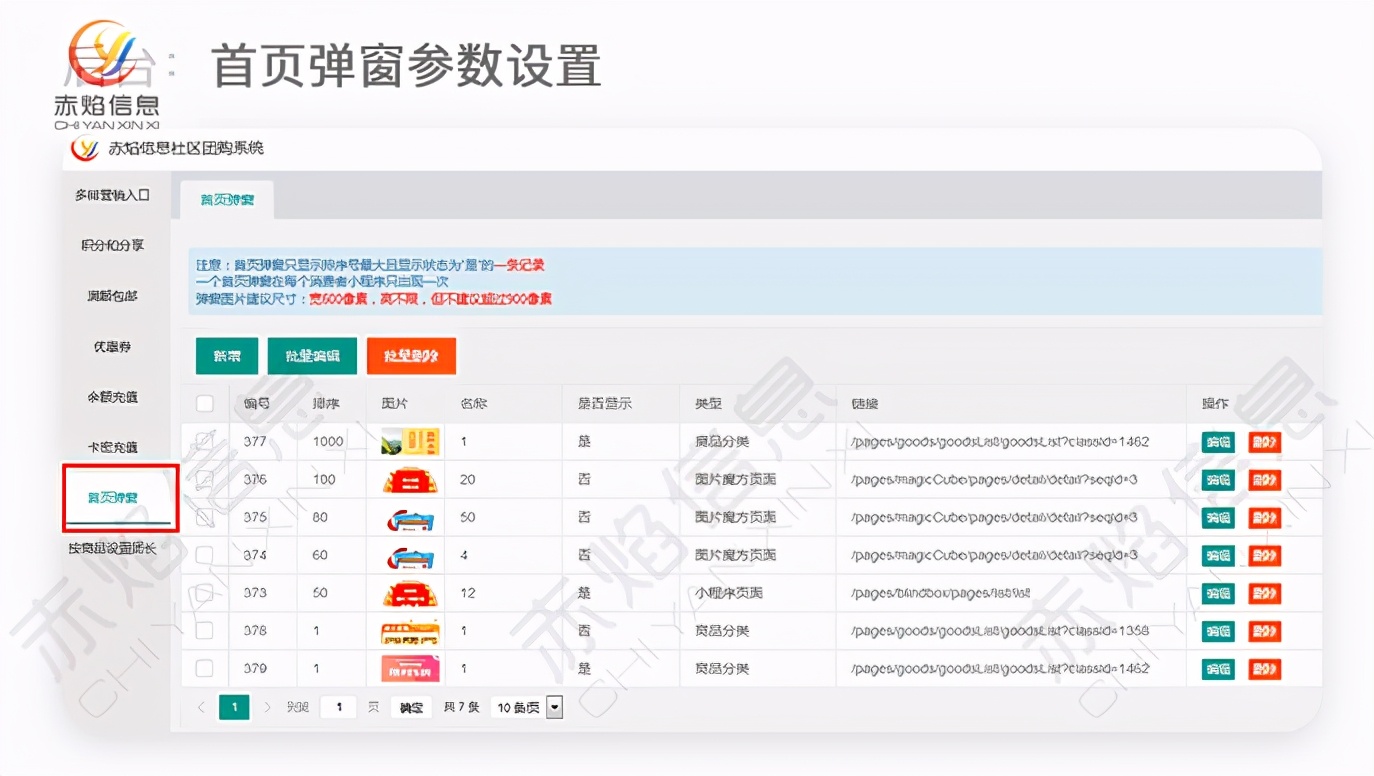Click the 批量编辑 button
Image resolution: width=1374 pixels, height=776 pixels.
[x=312, y=356]
